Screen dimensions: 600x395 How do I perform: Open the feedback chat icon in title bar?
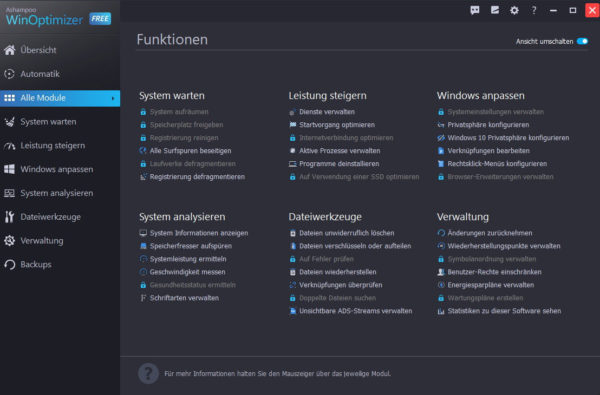pyautogui.click(x=474, y=10)
